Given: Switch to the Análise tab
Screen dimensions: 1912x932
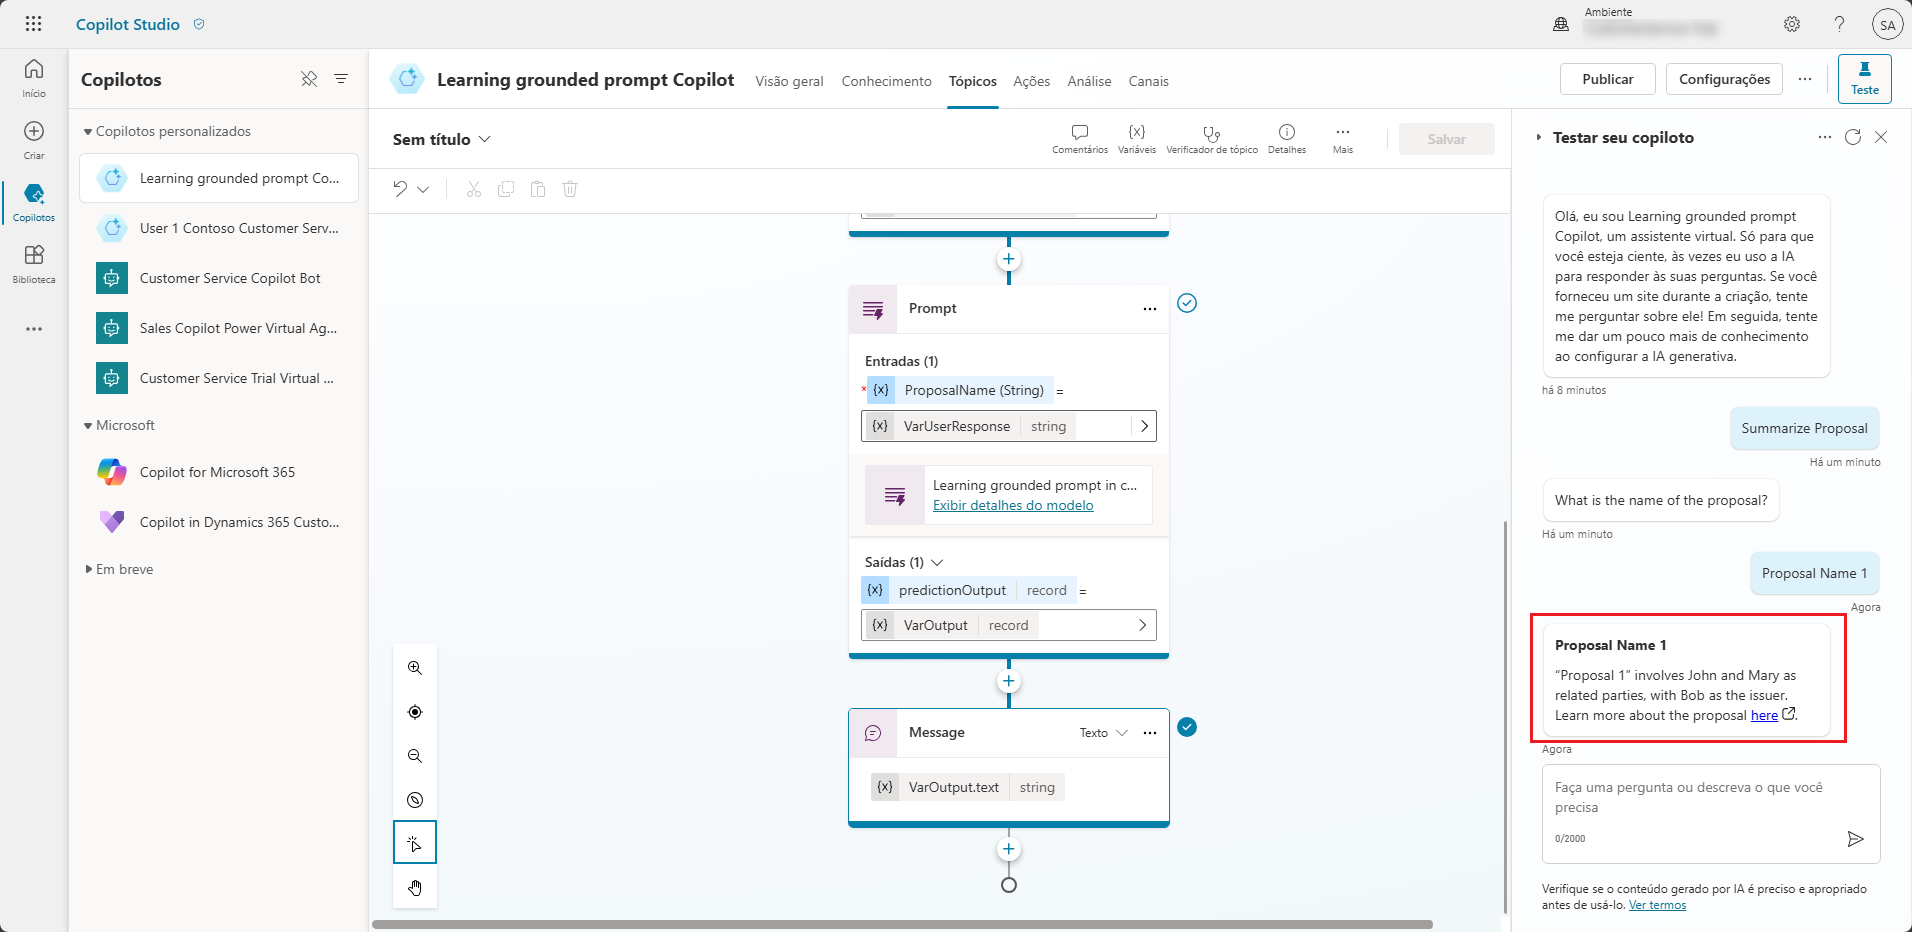Looking at the screenshot, I should (1089, 81).
